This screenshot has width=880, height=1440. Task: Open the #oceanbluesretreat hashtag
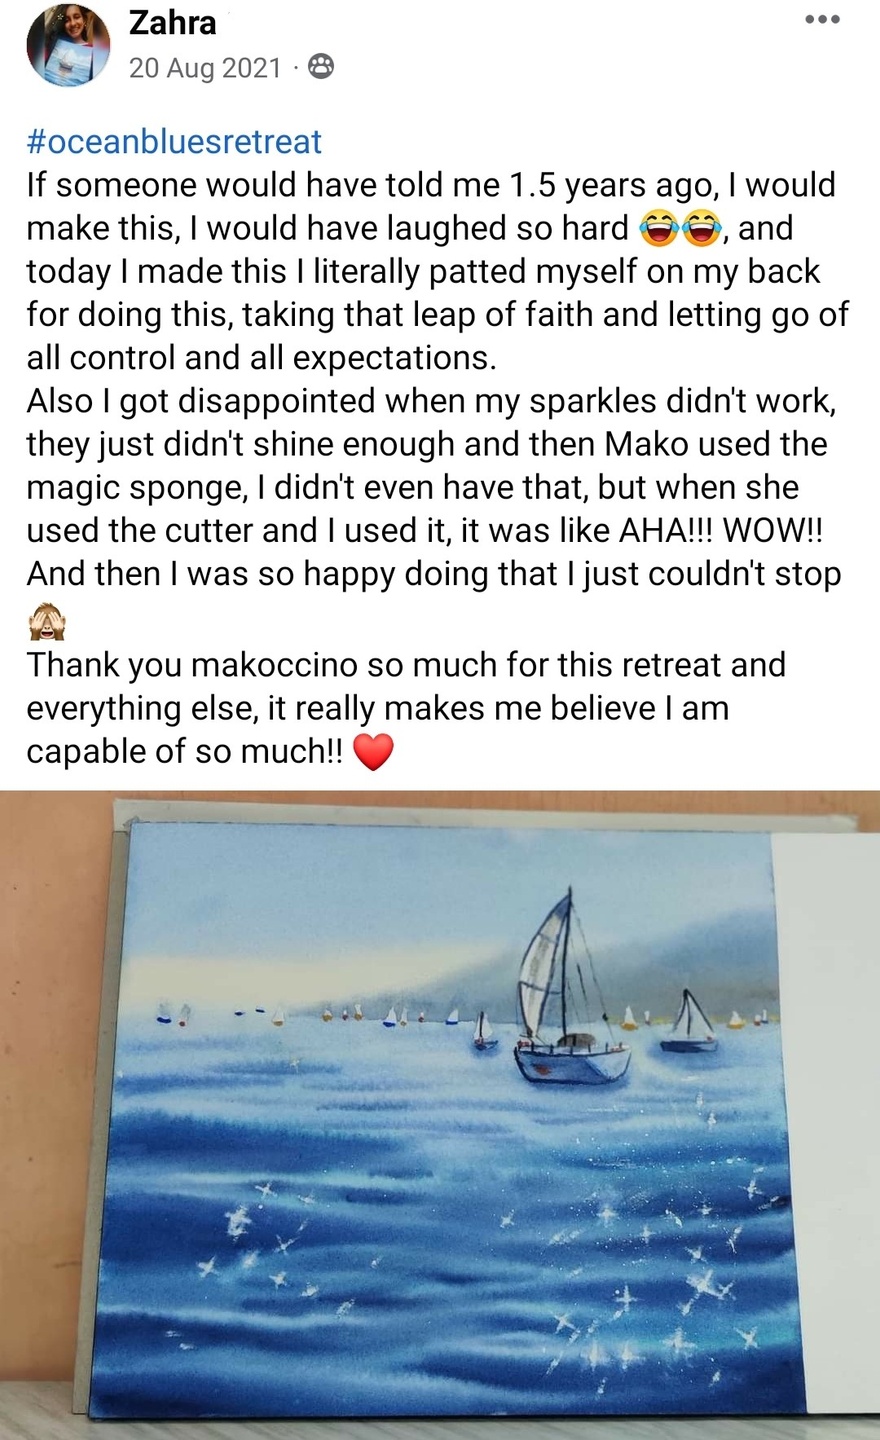pos(174,141)
